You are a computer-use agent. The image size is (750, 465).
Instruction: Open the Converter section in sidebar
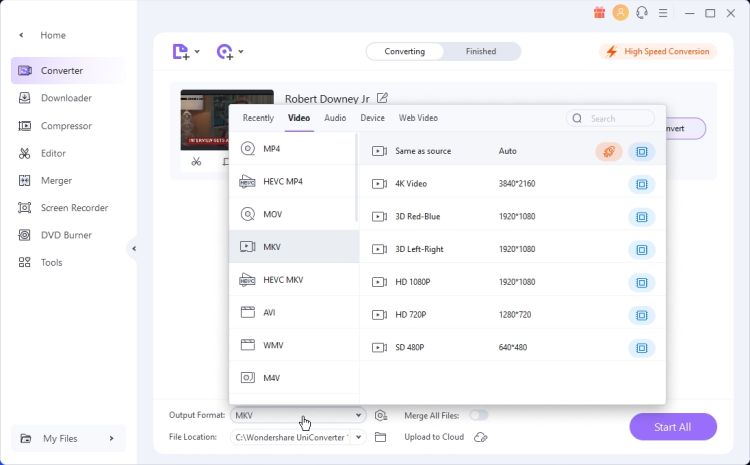pos(67,71)
